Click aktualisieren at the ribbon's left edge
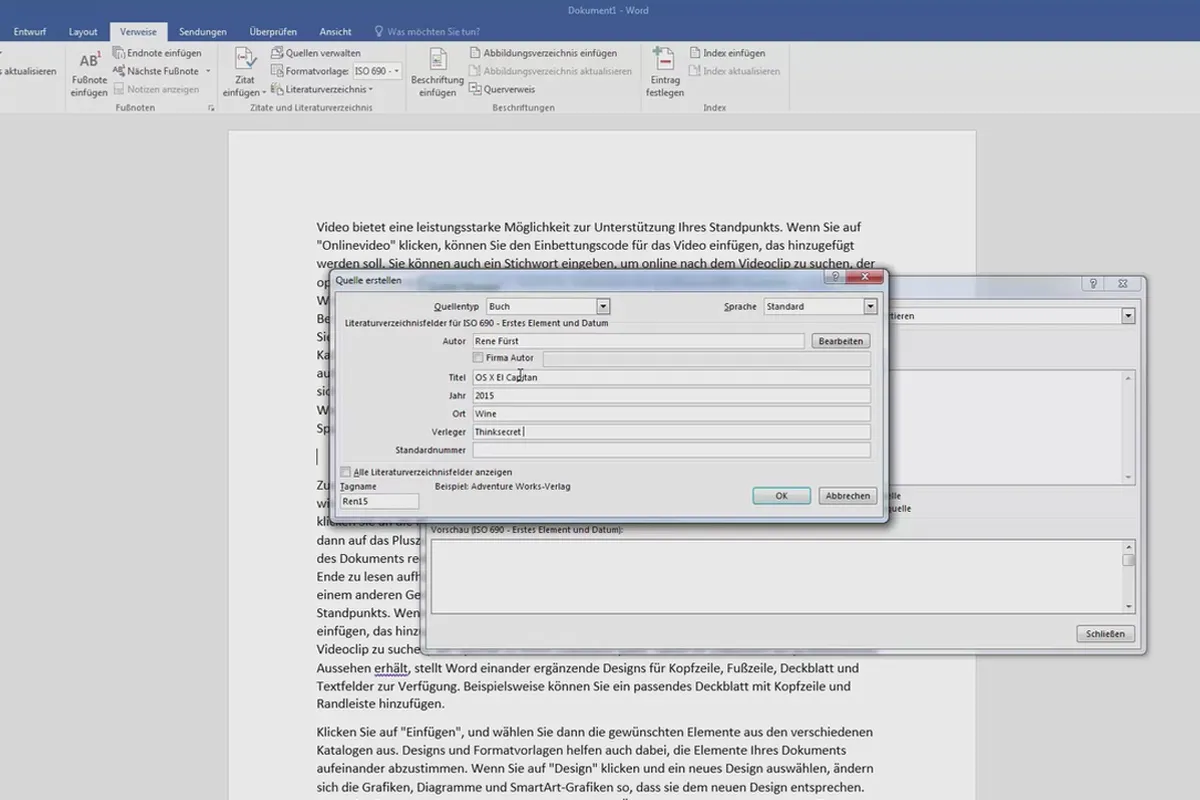This screenshot has width=1200, height=800. [30, 71]
